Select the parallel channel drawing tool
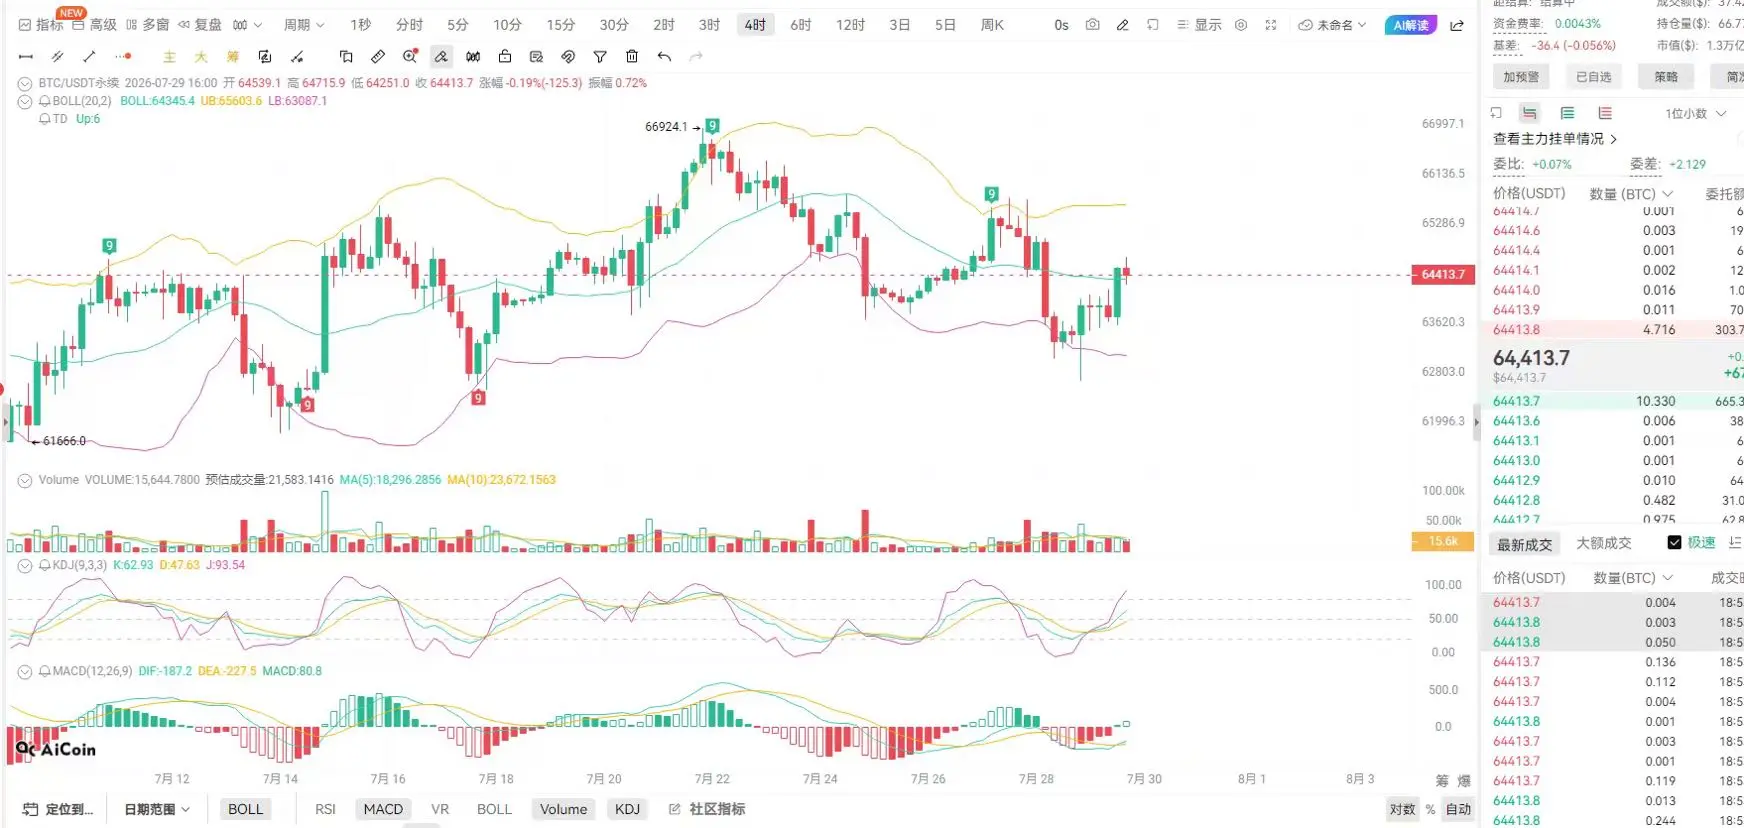The height and width of the screenshot is (828, 1744). pyautogui.click(x=57, y=57)
